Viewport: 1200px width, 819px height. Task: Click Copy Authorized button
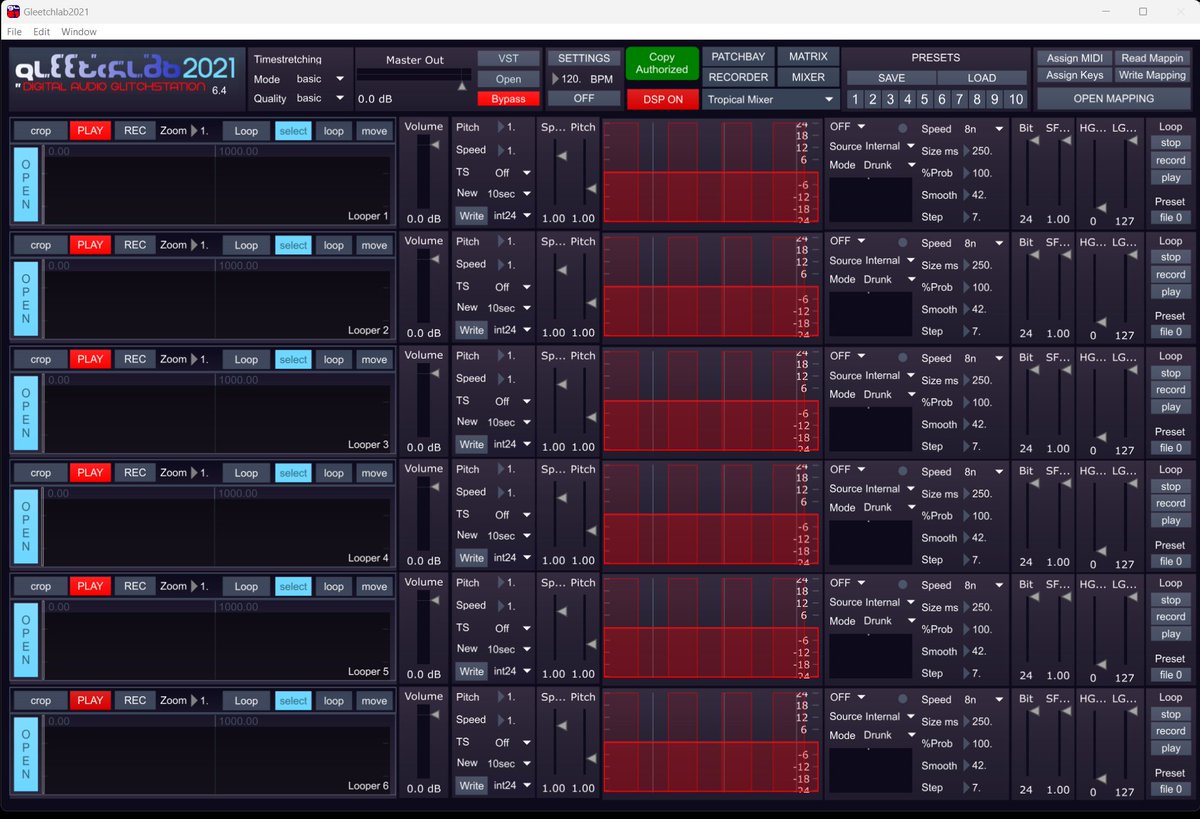662,63
